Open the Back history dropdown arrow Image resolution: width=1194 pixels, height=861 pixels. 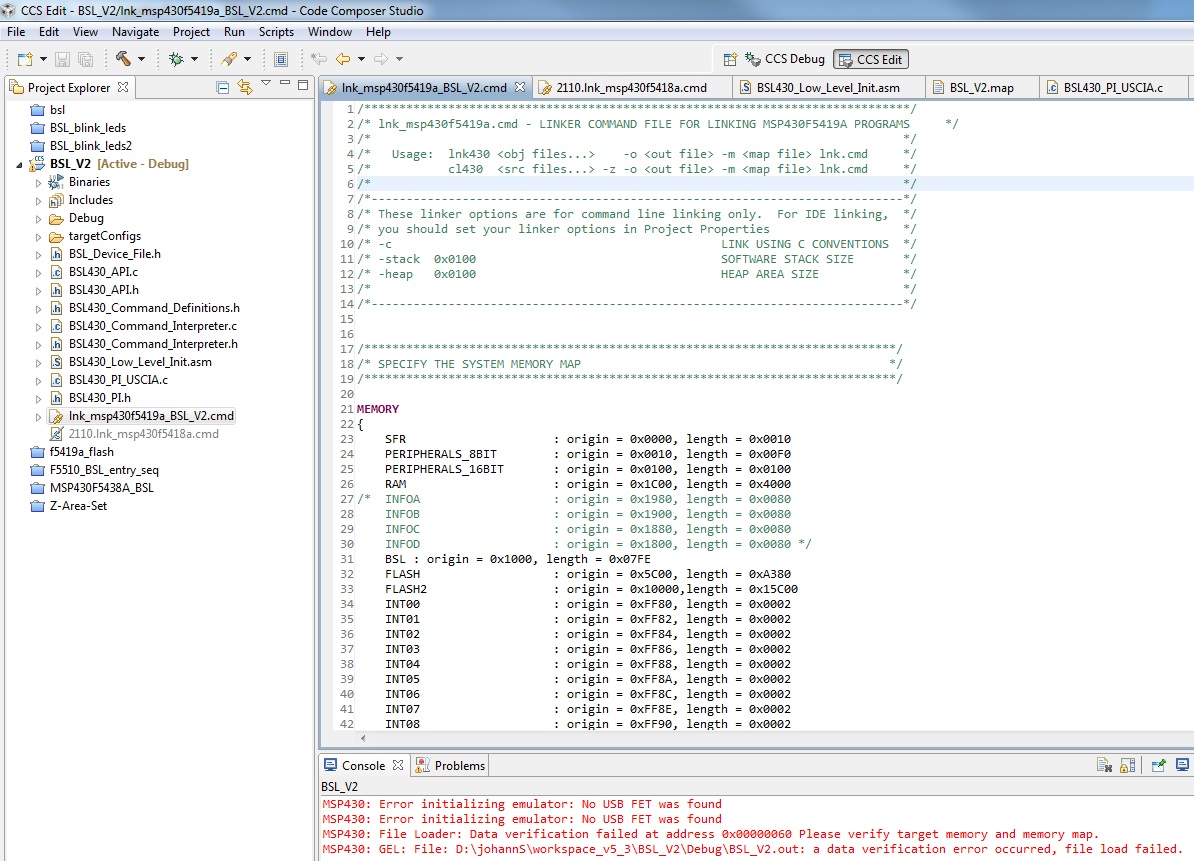click(x=361, y=59)
